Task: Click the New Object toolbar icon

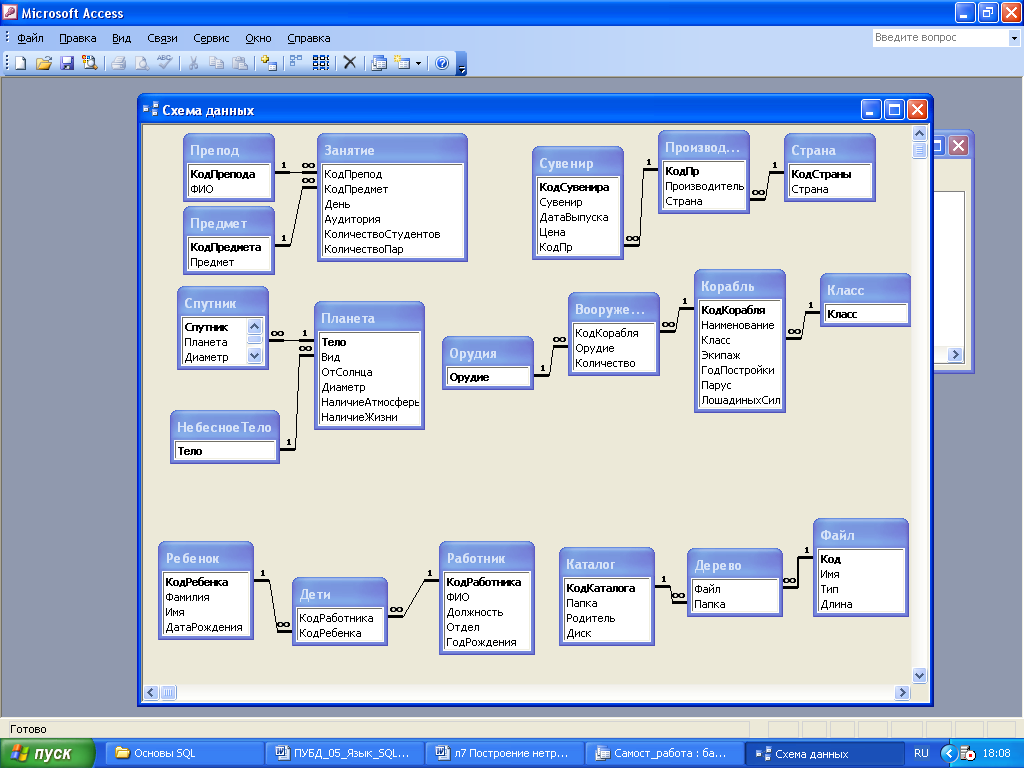Action: tap(402, 63)
